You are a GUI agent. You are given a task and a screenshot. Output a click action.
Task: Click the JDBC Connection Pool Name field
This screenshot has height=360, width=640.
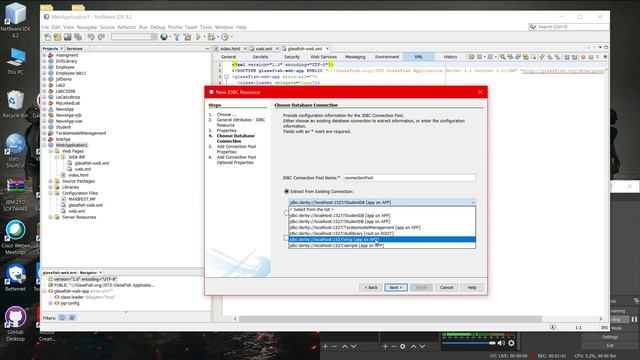point(409,178)
